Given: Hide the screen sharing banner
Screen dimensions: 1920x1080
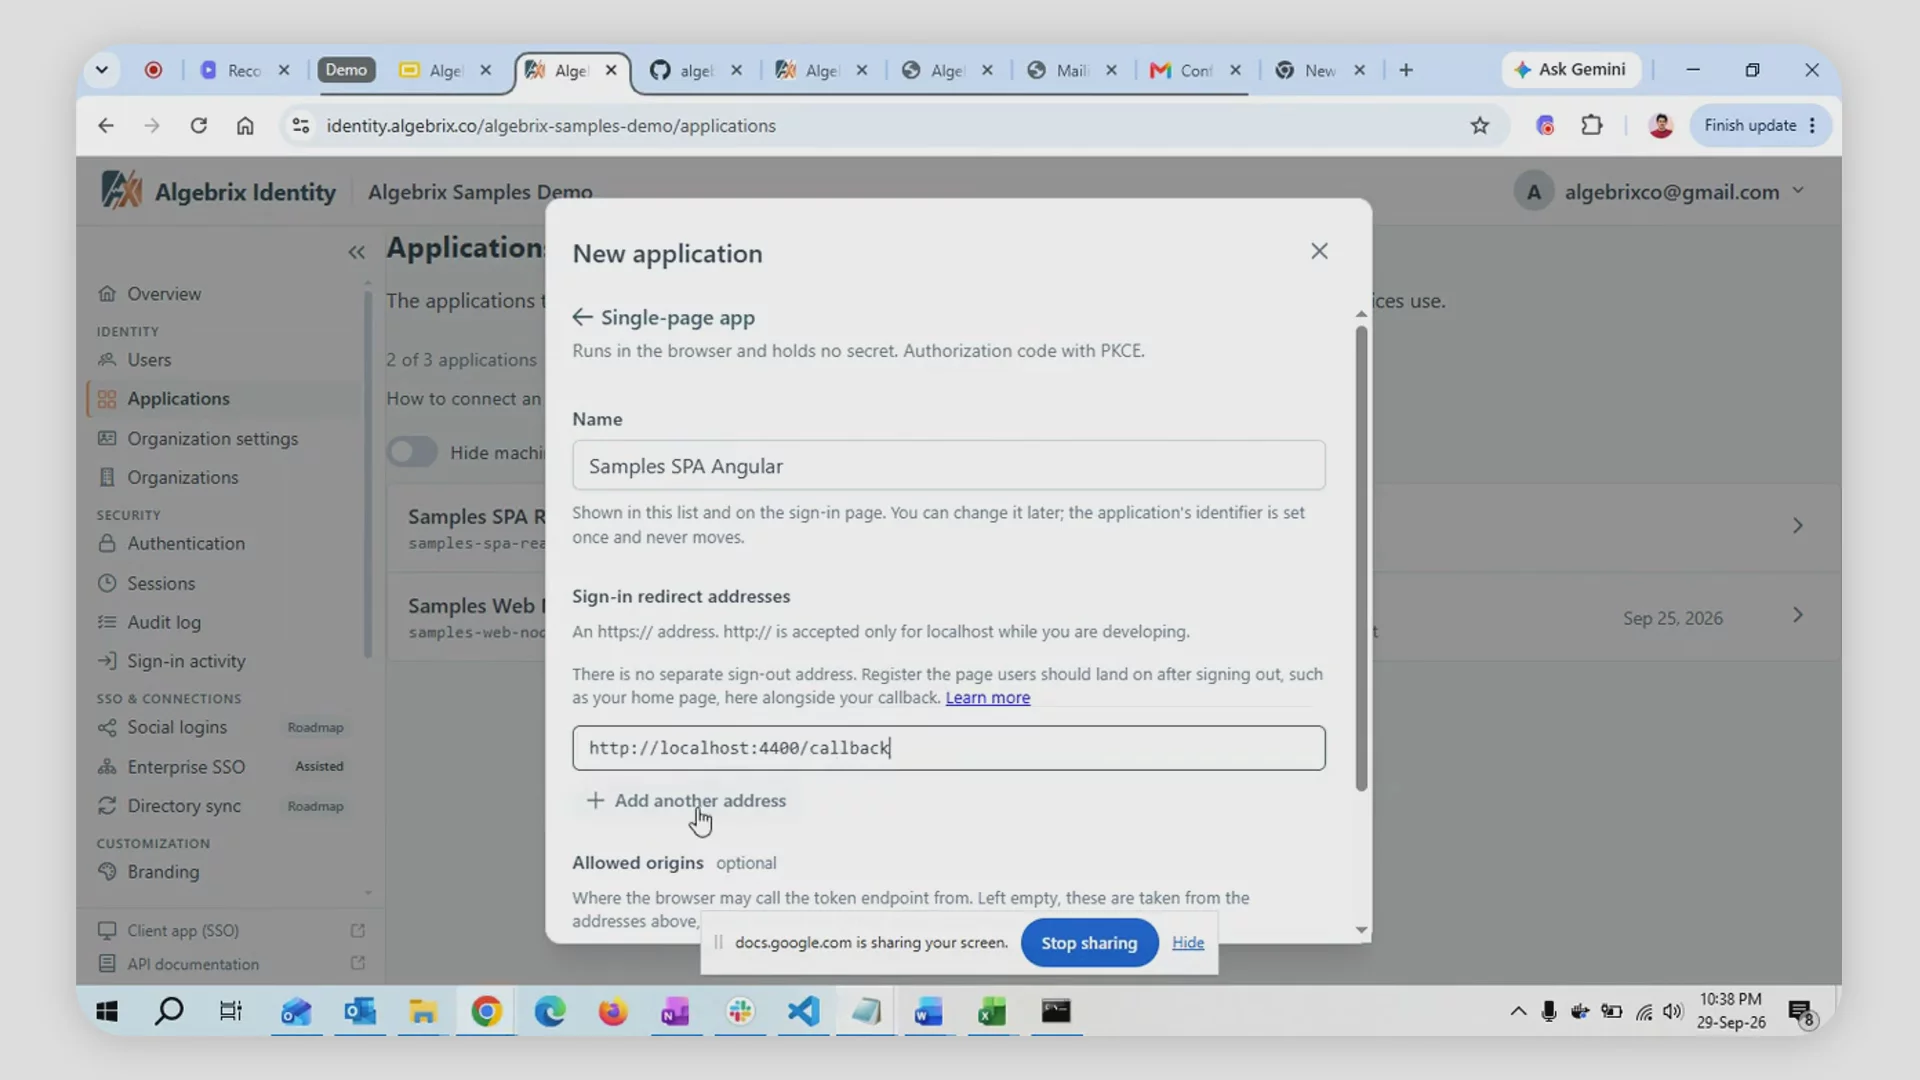Looking at the screenshot, I should coord(1188,943).
